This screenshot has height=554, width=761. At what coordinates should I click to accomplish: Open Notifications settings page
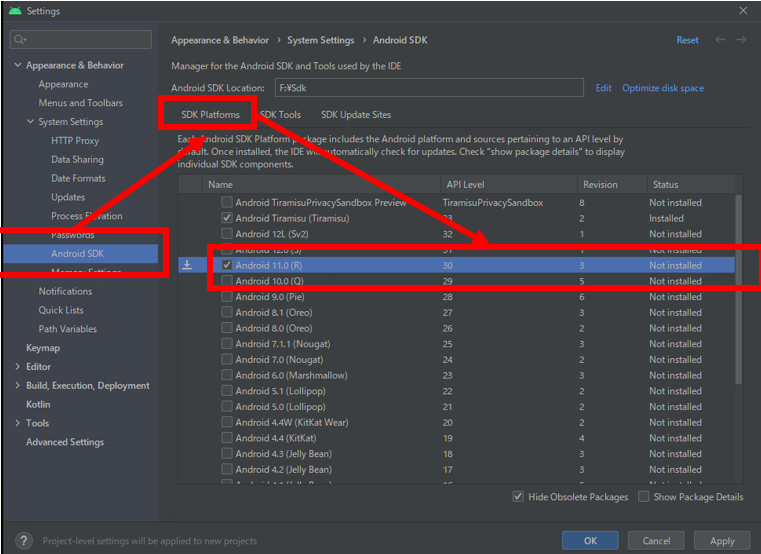(x=65, y=291)
